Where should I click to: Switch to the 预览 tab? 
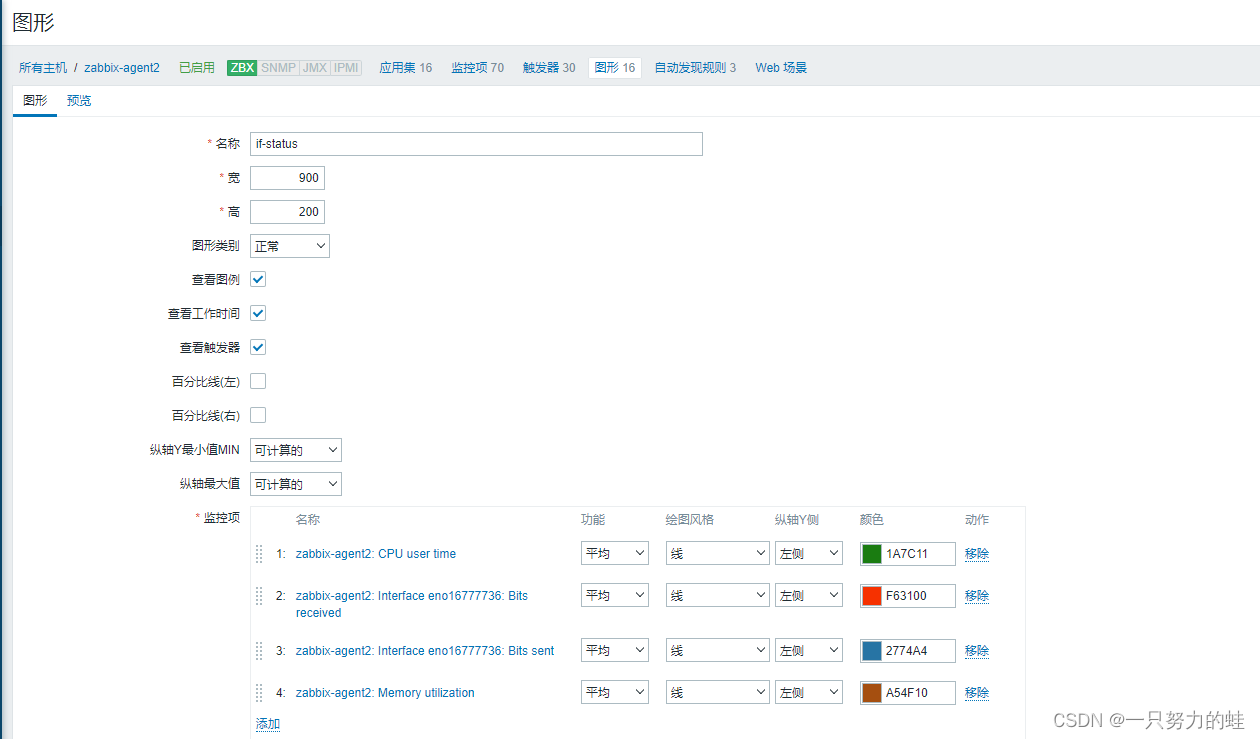pos(79,100)
